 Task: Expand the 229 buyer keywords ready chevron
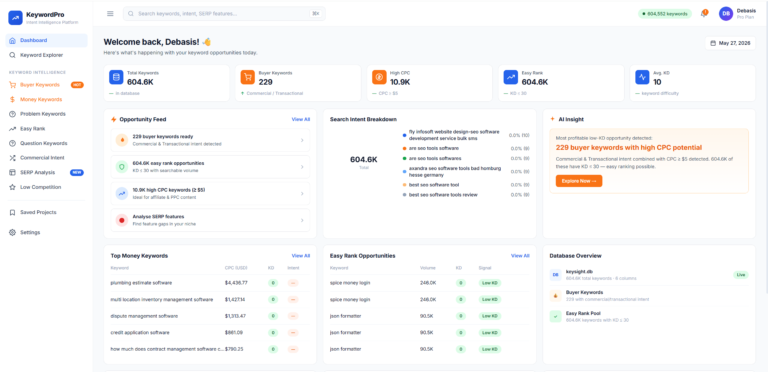point(302,140)
